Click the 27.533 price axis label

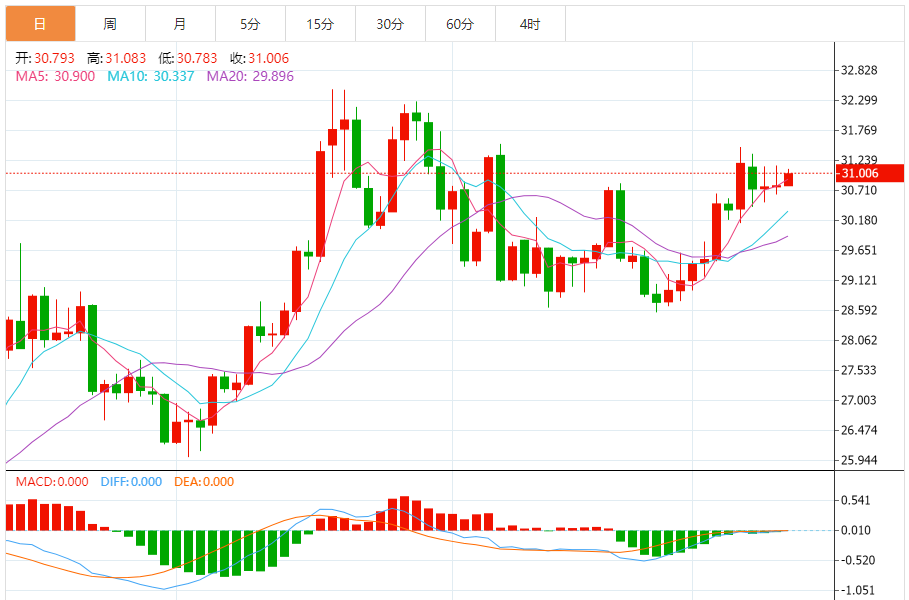859,370
